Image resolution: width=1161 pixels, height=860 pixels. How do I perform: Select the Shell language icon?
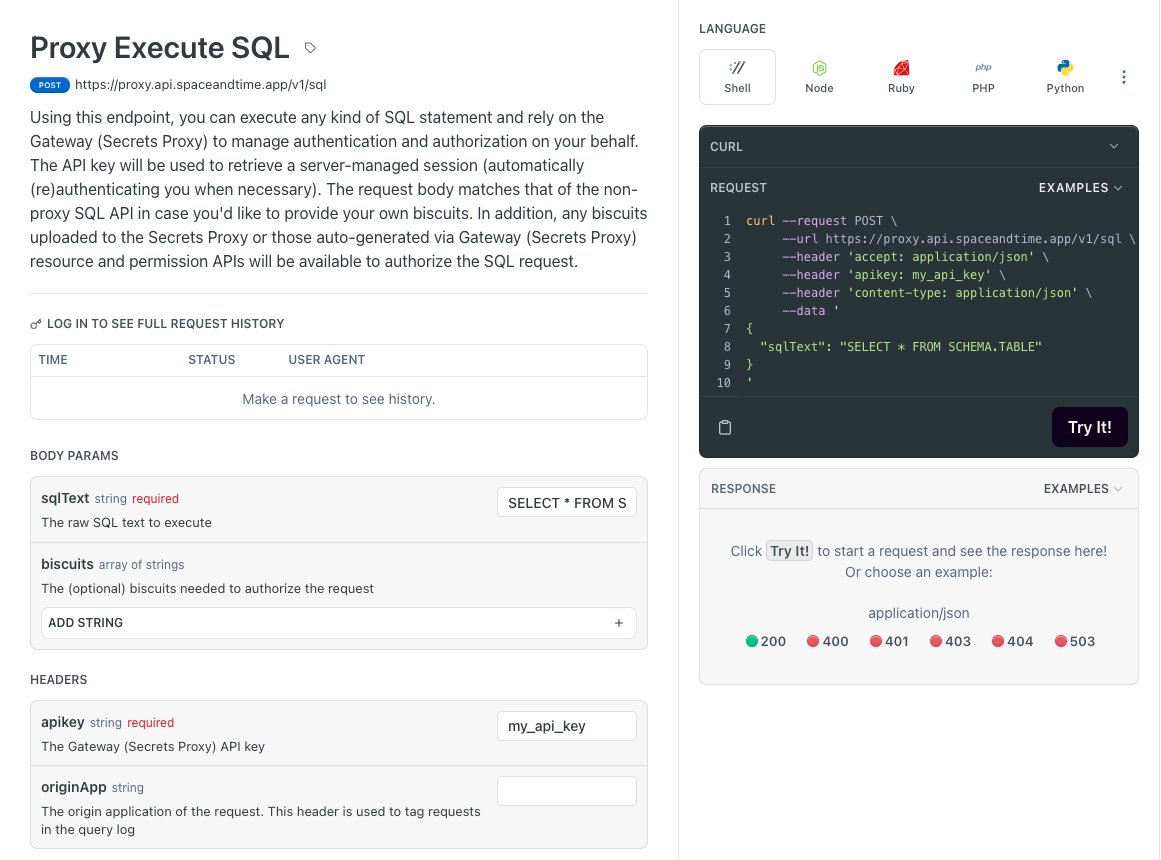737,68
